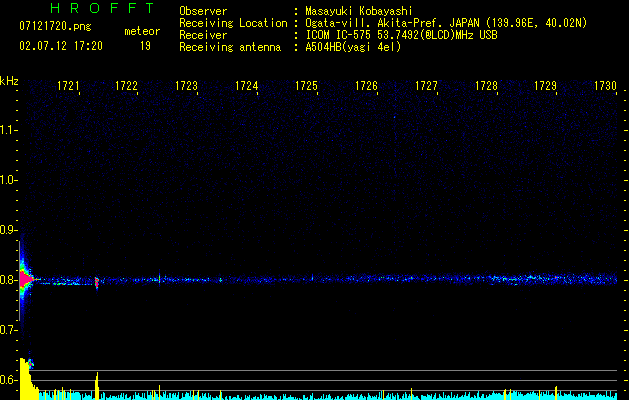The height and width of the screenshot is (400, 629).
Task: Click the ICOM IC-575 receiver text
Action: click(401, 35)
